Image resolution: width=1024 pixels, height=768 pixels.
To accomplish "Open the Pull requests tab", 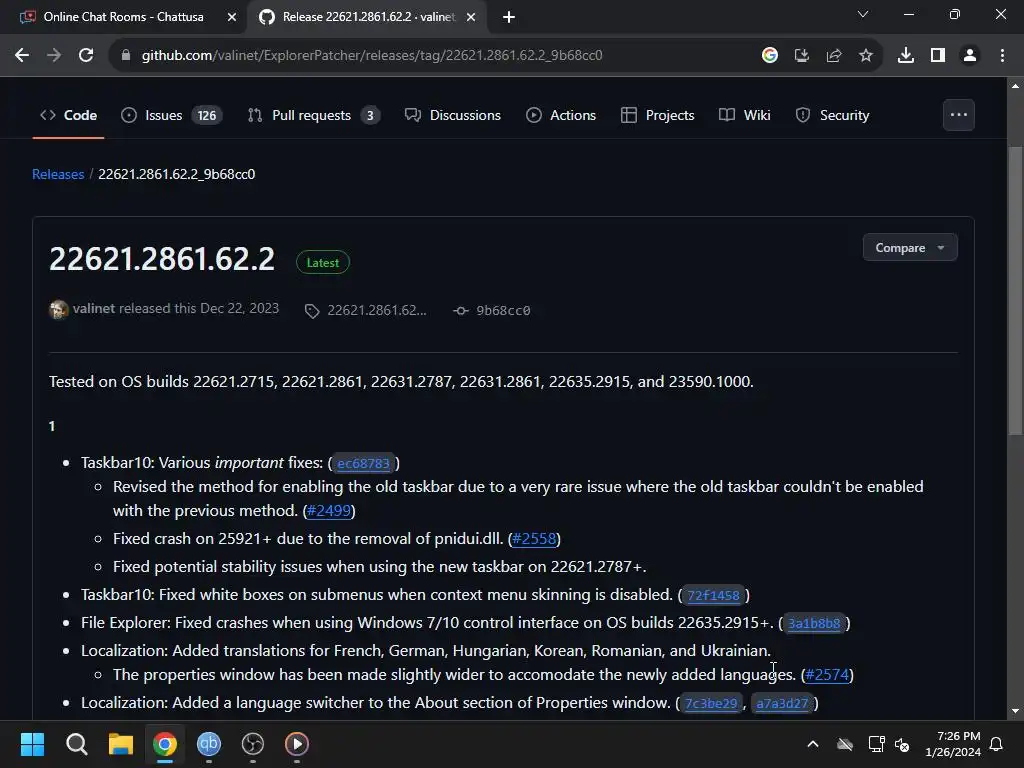I will pyautogui.click(x=313, y=116).
